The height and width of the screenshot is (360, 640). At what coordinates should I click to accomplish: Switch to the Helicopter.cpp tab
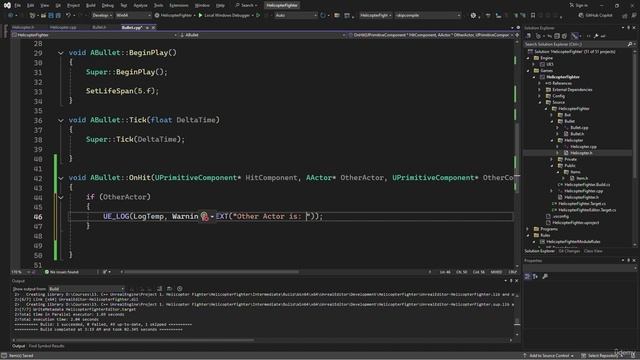tap(63, 27)
